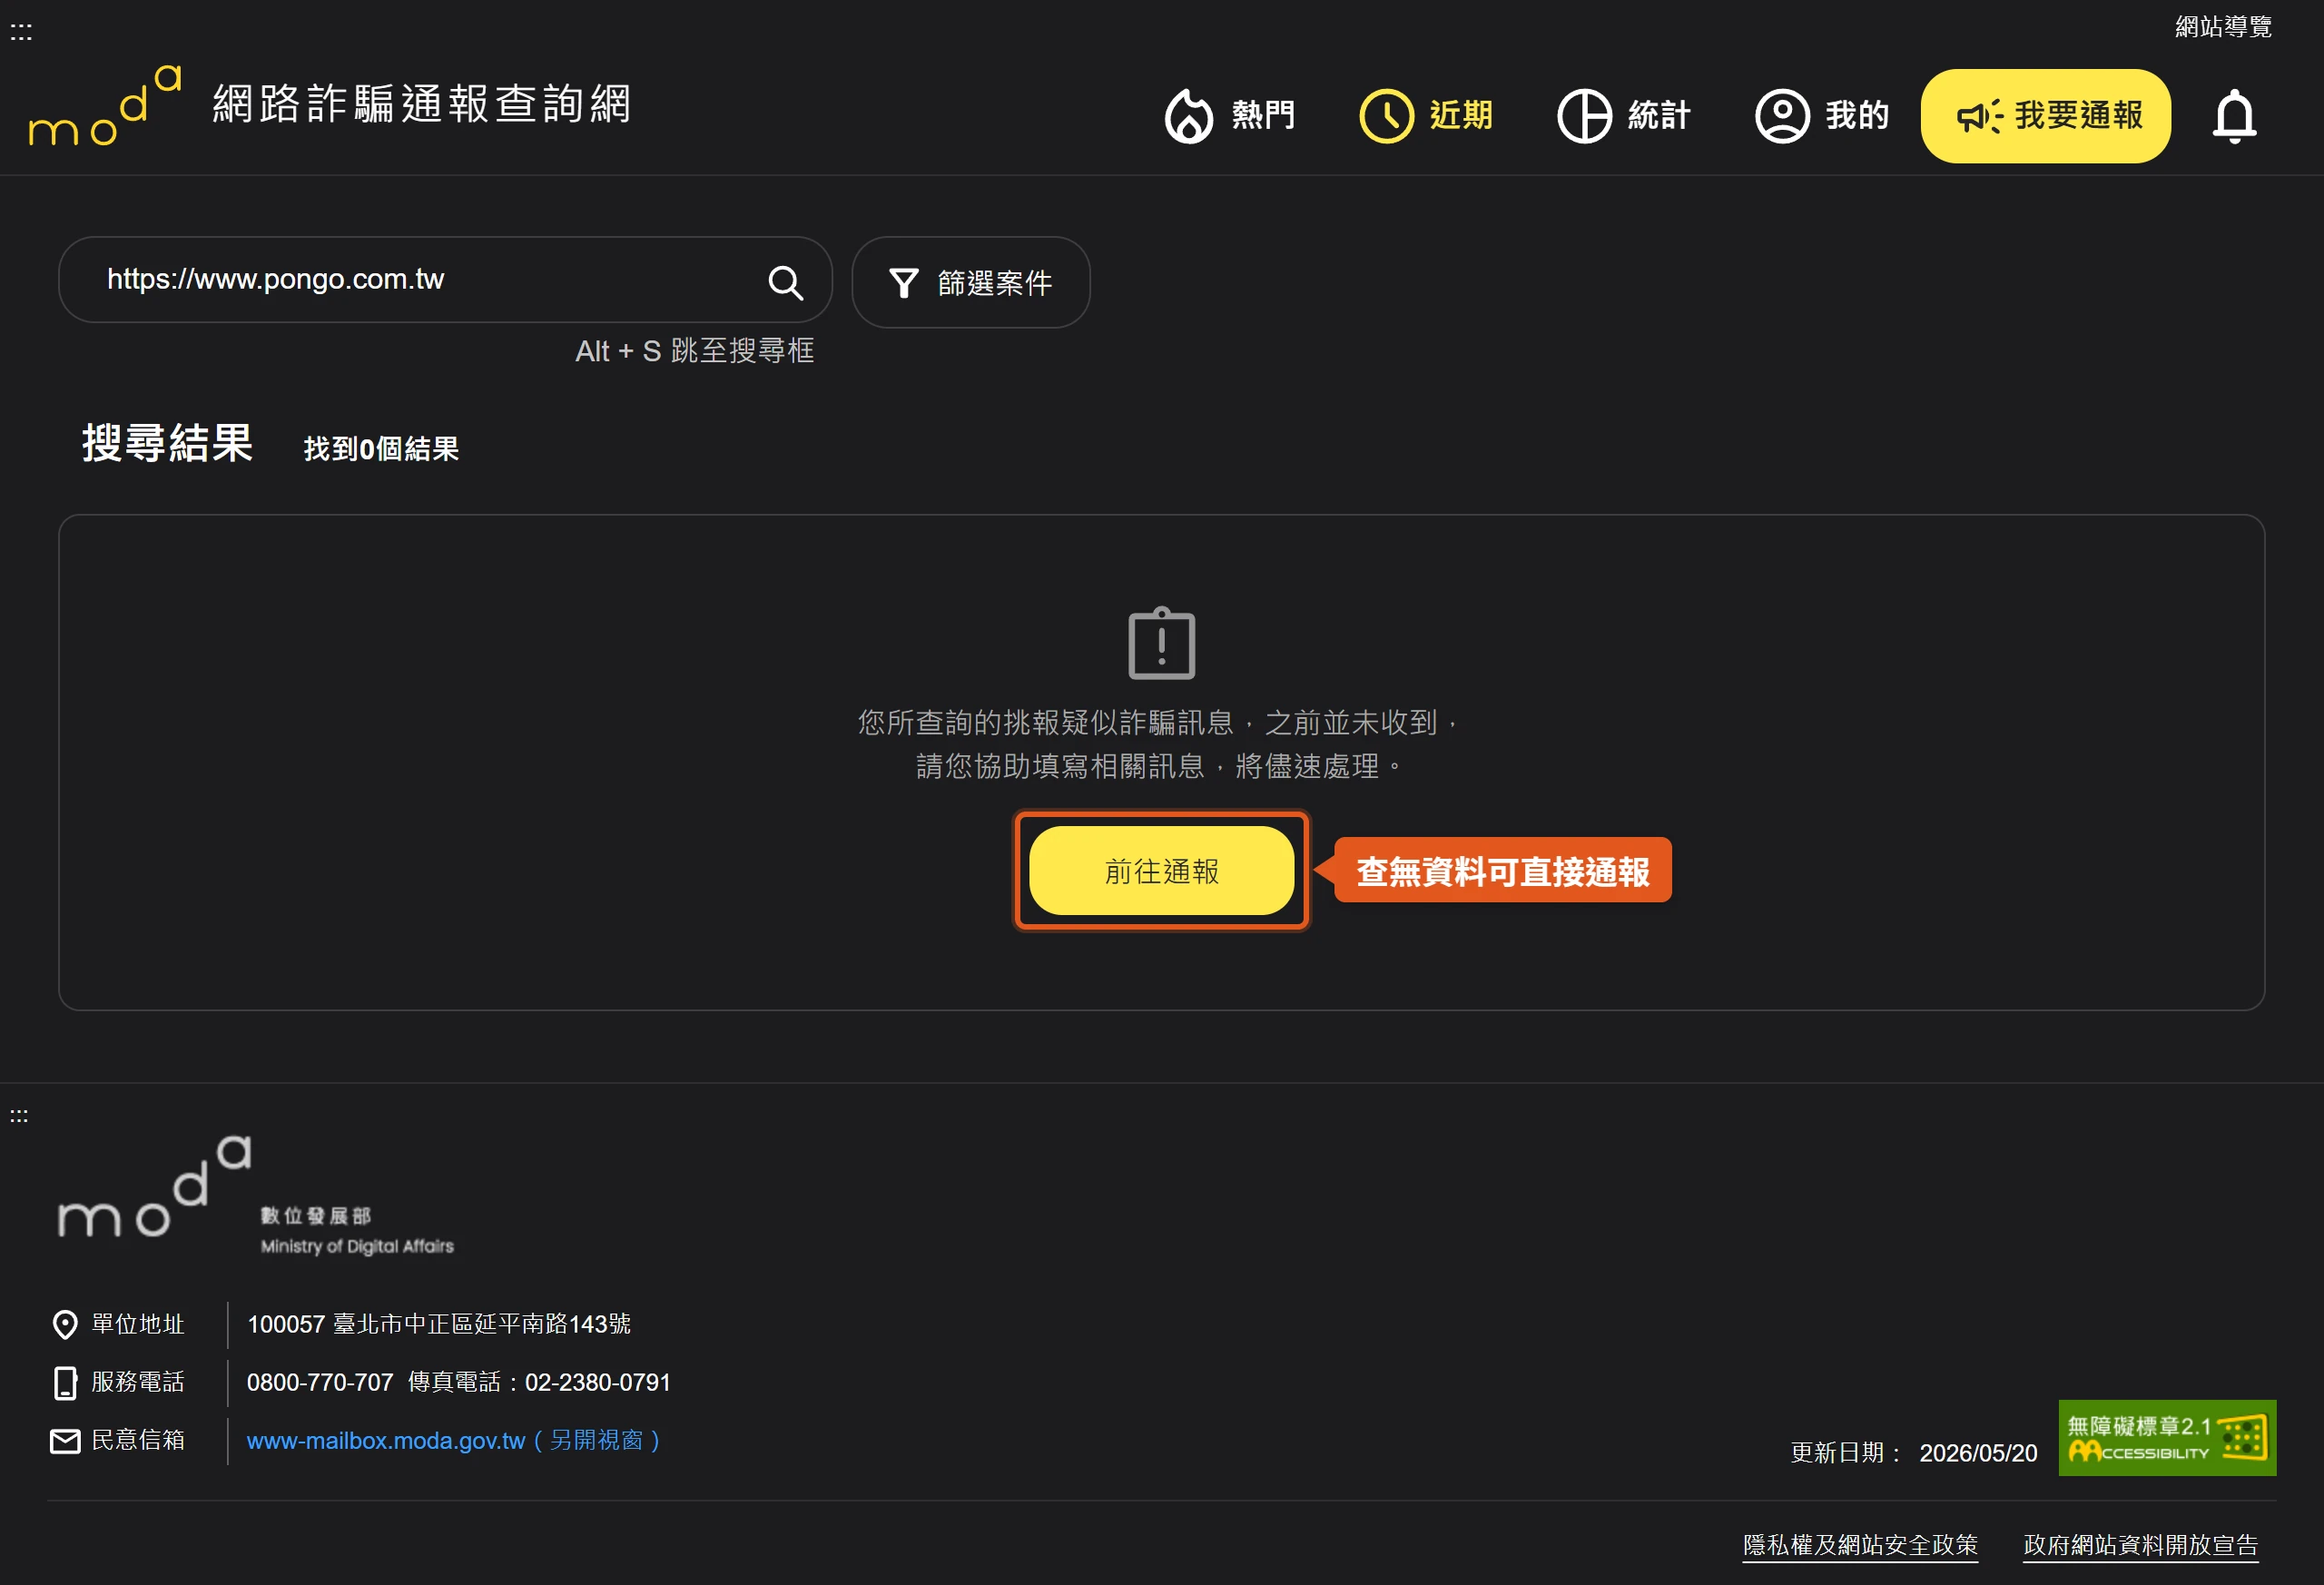2324x1585 pixels.
Task: Click the update date 2026/05/20
Action: pyautogui.click(x=1978, y=1453)
